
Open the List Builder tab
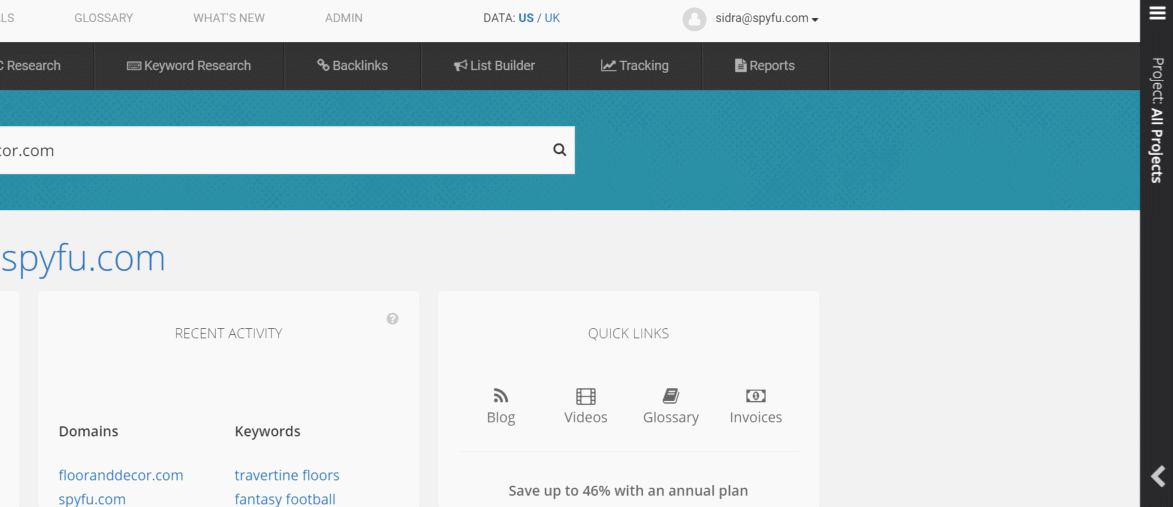(x=494, y=66)
